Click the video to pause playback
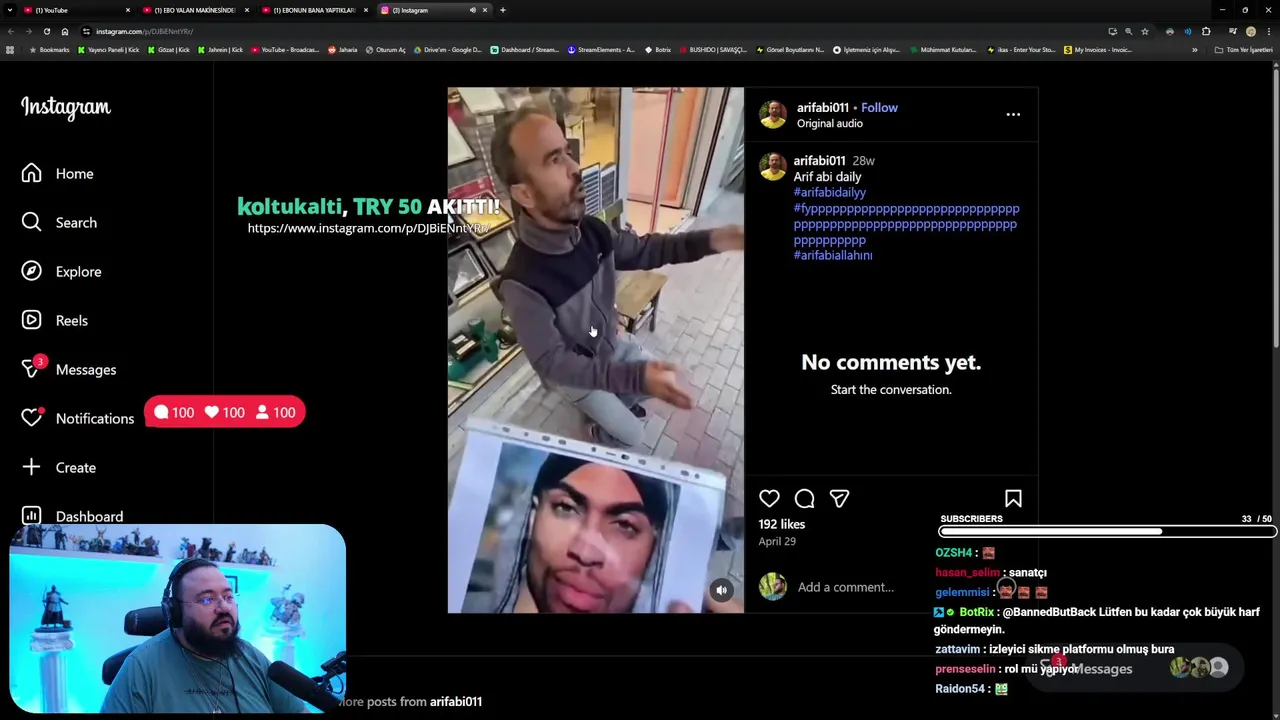The width and height of the screenshot is (1280, 720). [x=595, y=350]
